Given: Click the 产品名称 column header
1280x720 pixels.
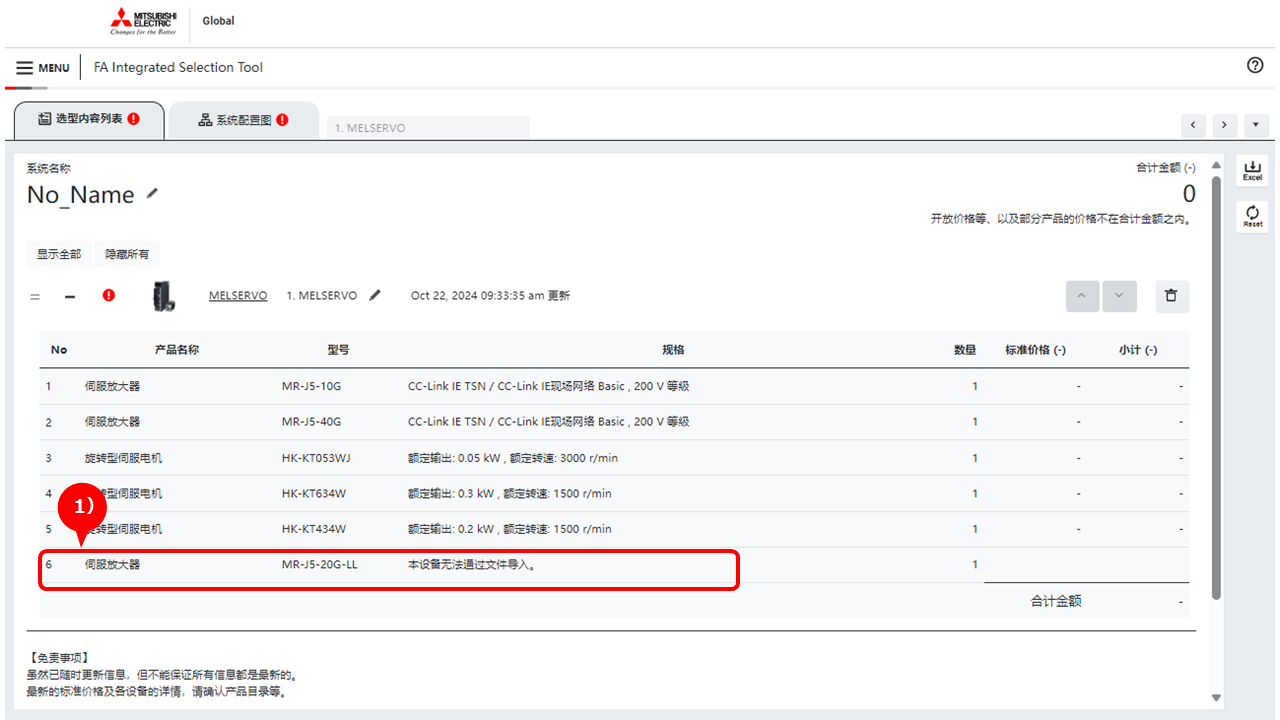Looking at the screenshot, I should pyautogui.click(x=177, y=350).
